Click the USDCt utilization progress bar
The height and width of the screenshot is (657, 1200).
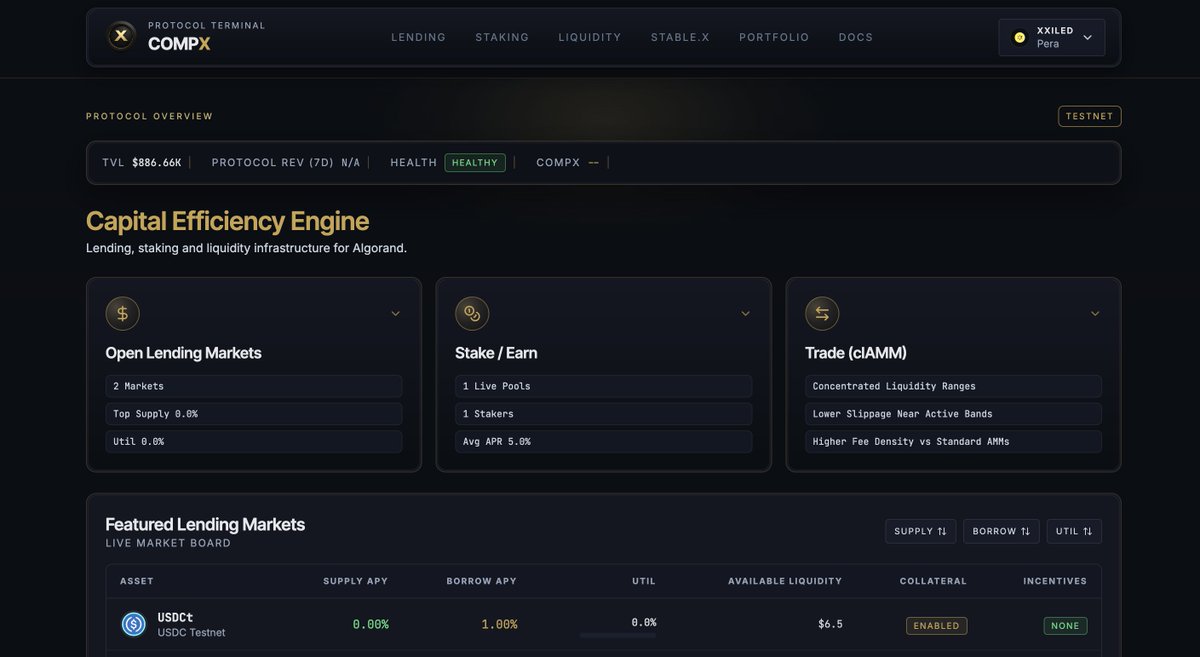pos(618,635)
